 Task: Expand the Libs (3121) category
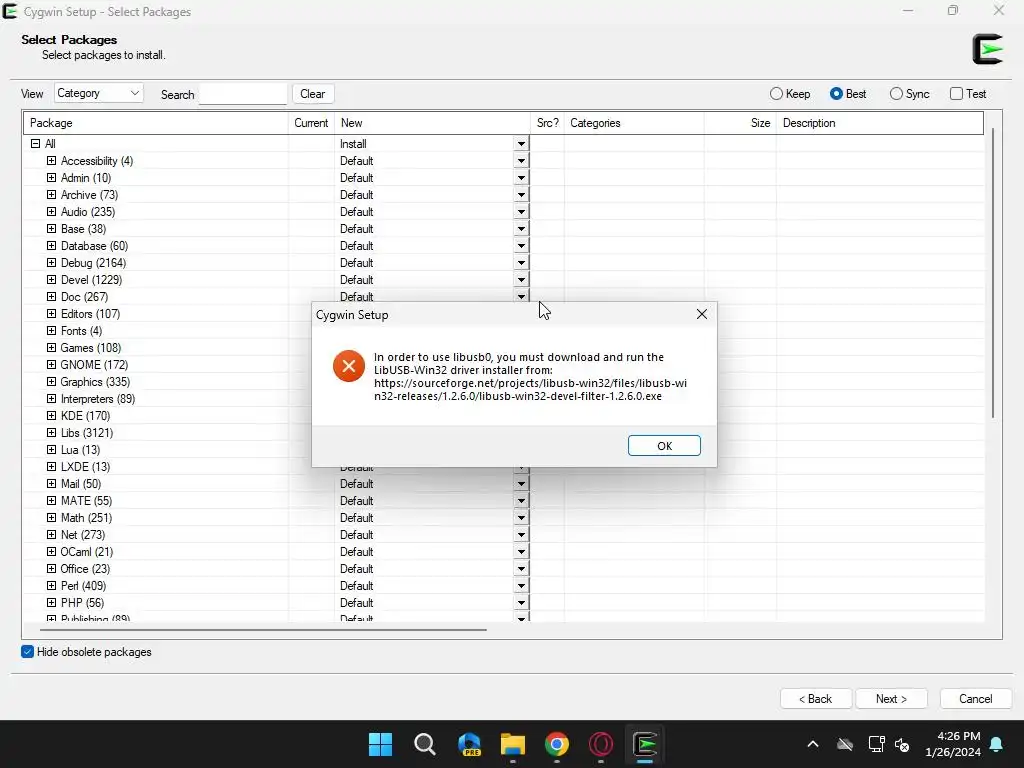[x=52, y=432]
